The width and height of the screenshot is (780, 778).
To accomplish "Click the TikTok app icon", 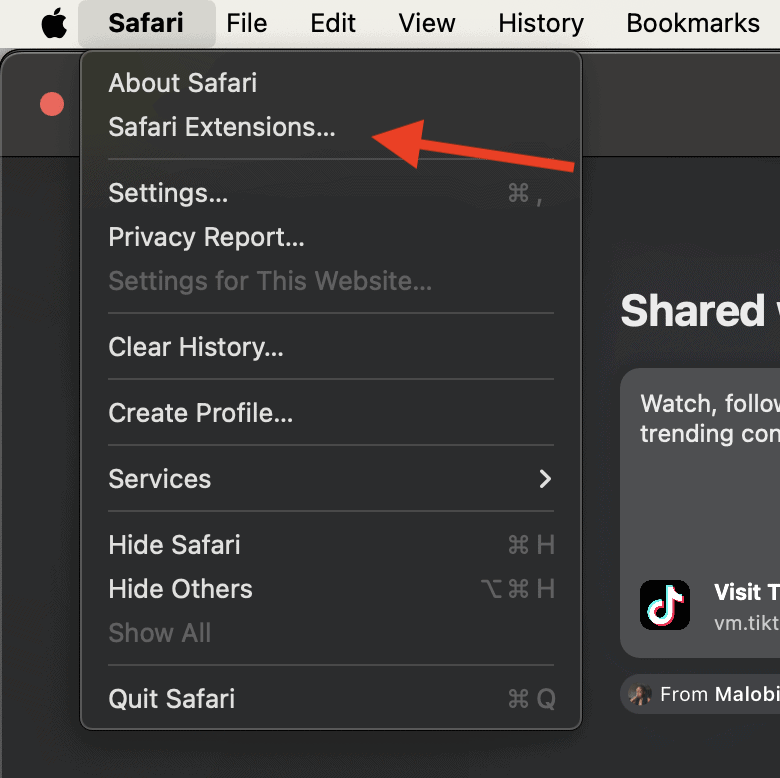I will tap(665, 605).
